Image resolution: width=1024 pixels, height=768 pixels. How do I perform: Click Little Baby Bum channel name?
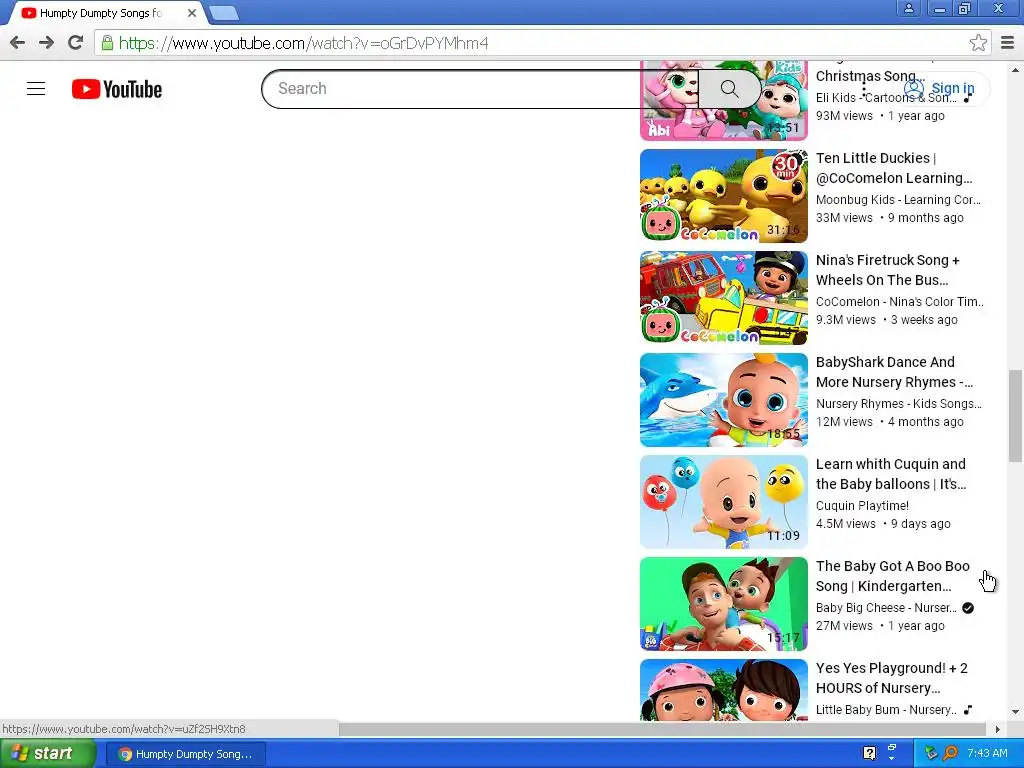pyautogui.click(x=886, y=709)
